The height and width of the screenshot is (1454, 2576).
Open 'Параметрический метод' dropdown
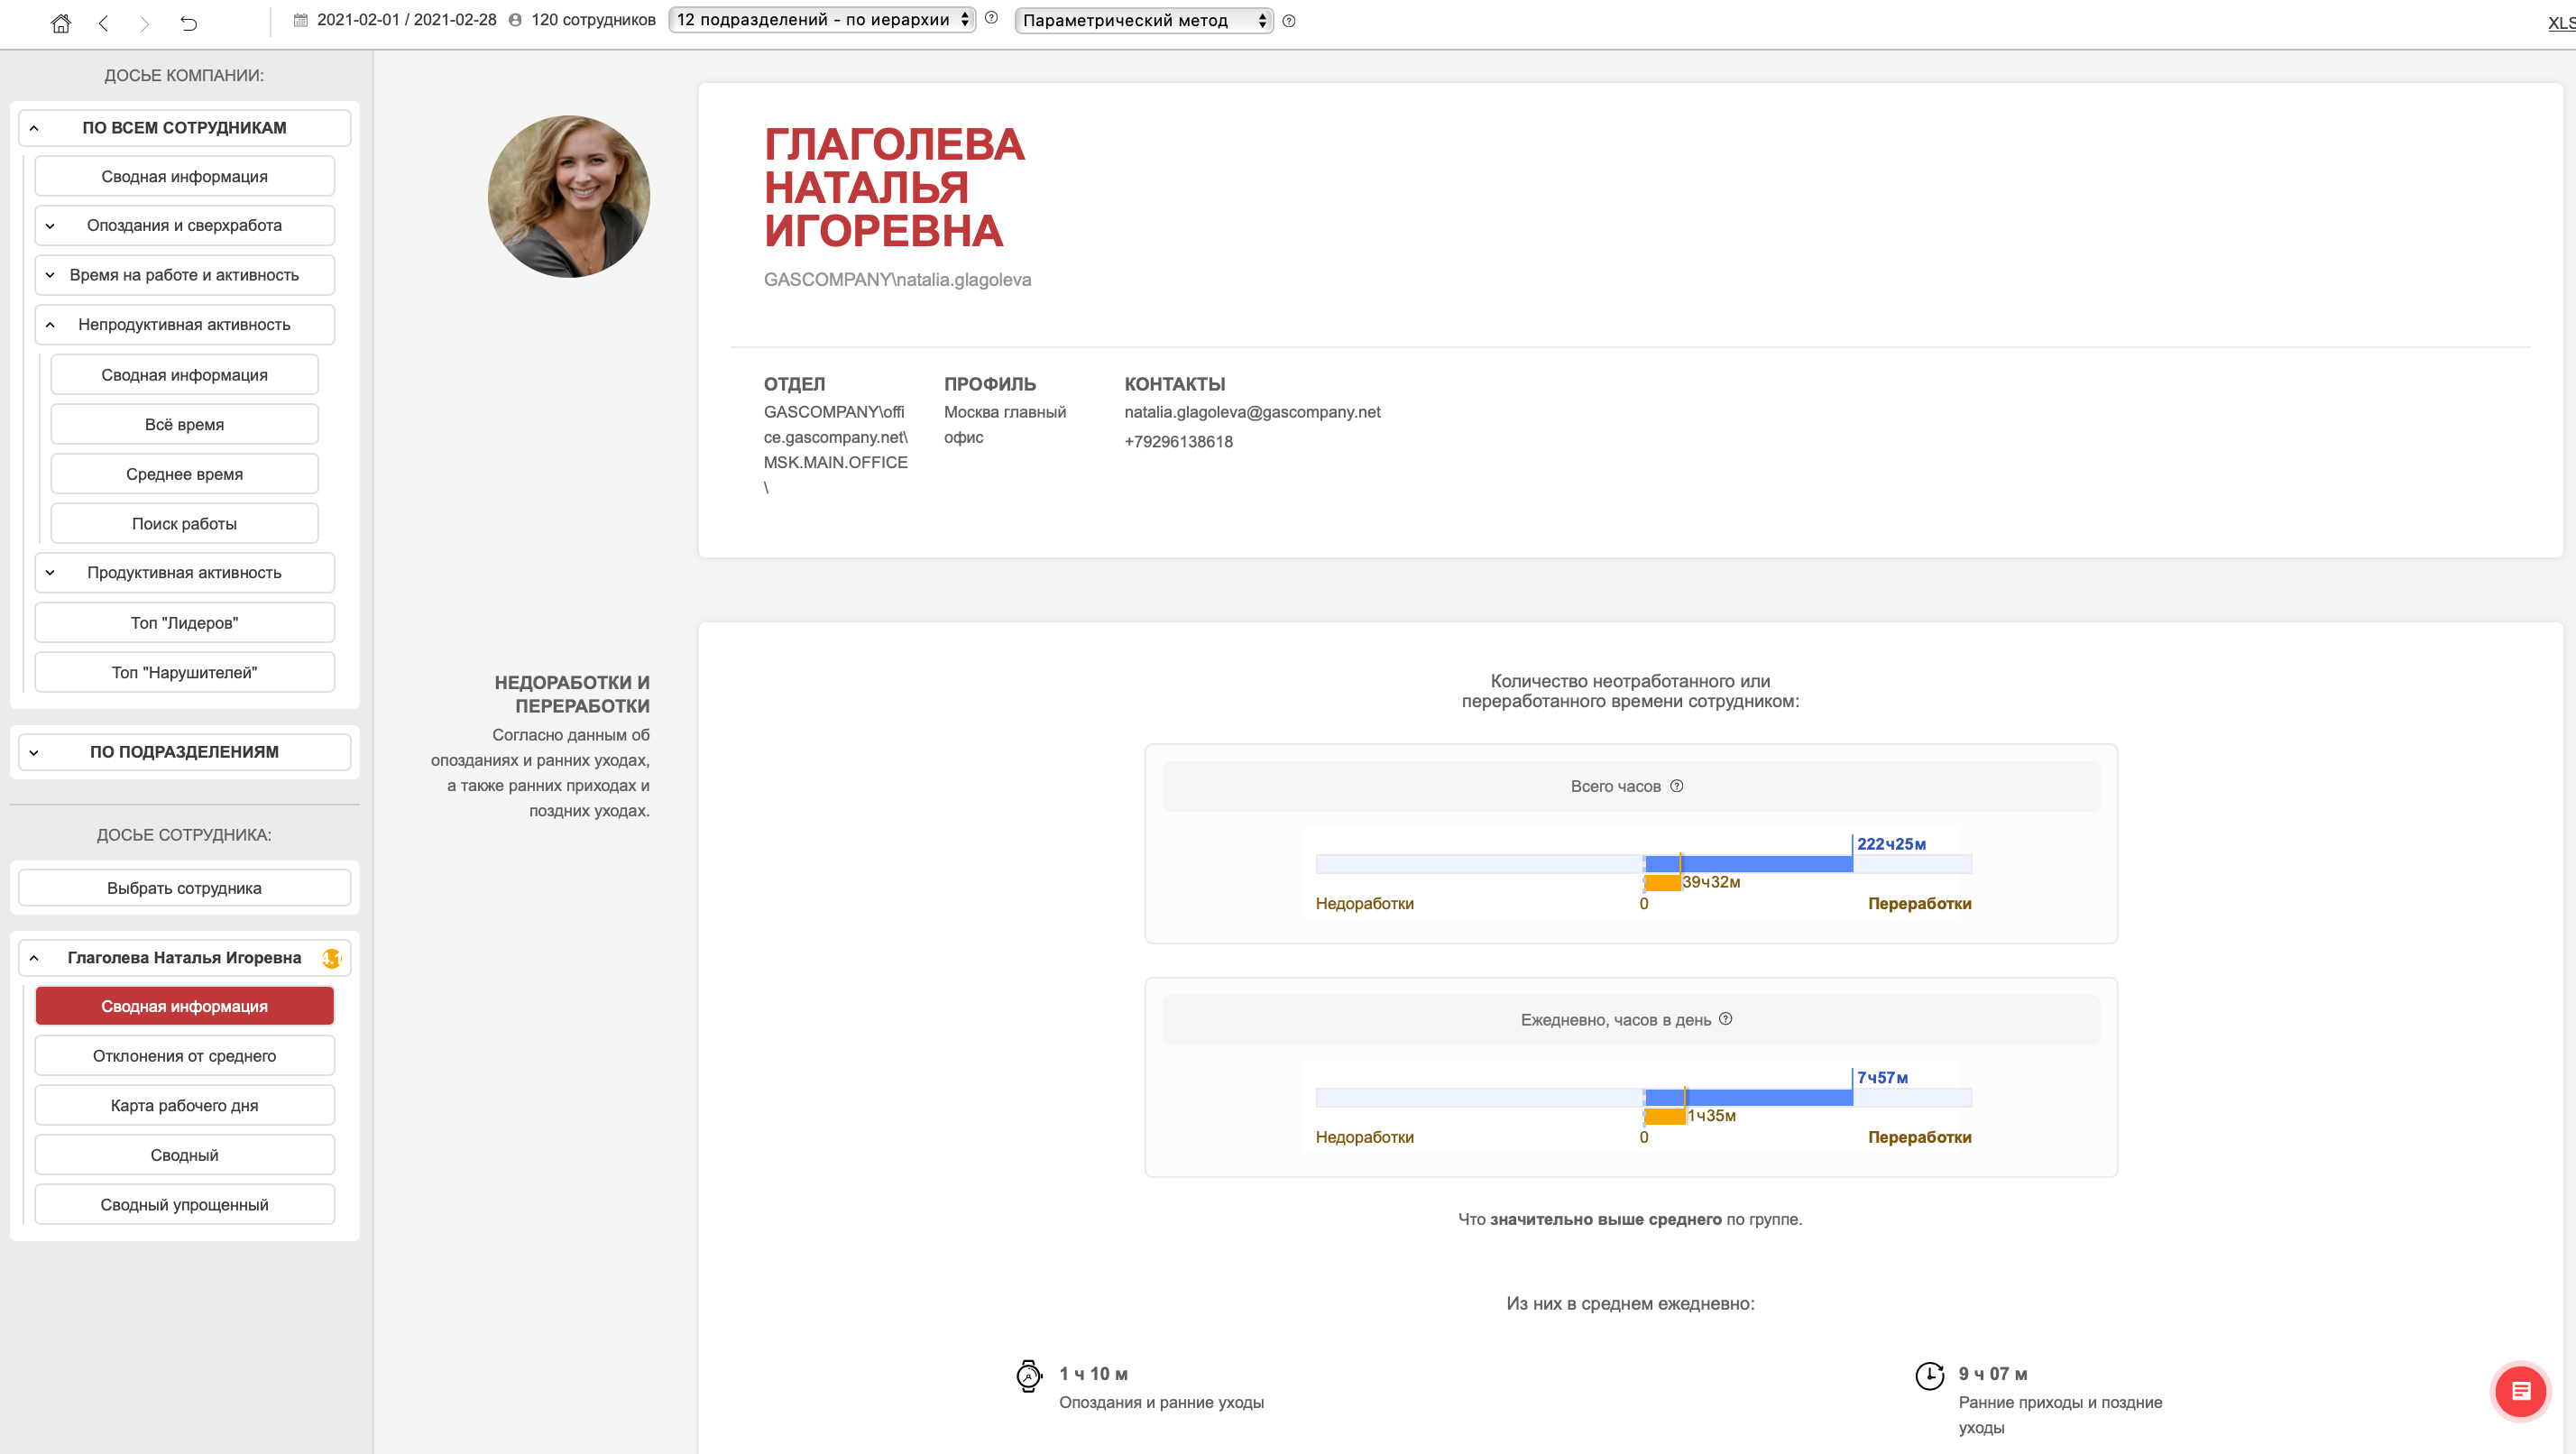click(x=1143, y=20)
